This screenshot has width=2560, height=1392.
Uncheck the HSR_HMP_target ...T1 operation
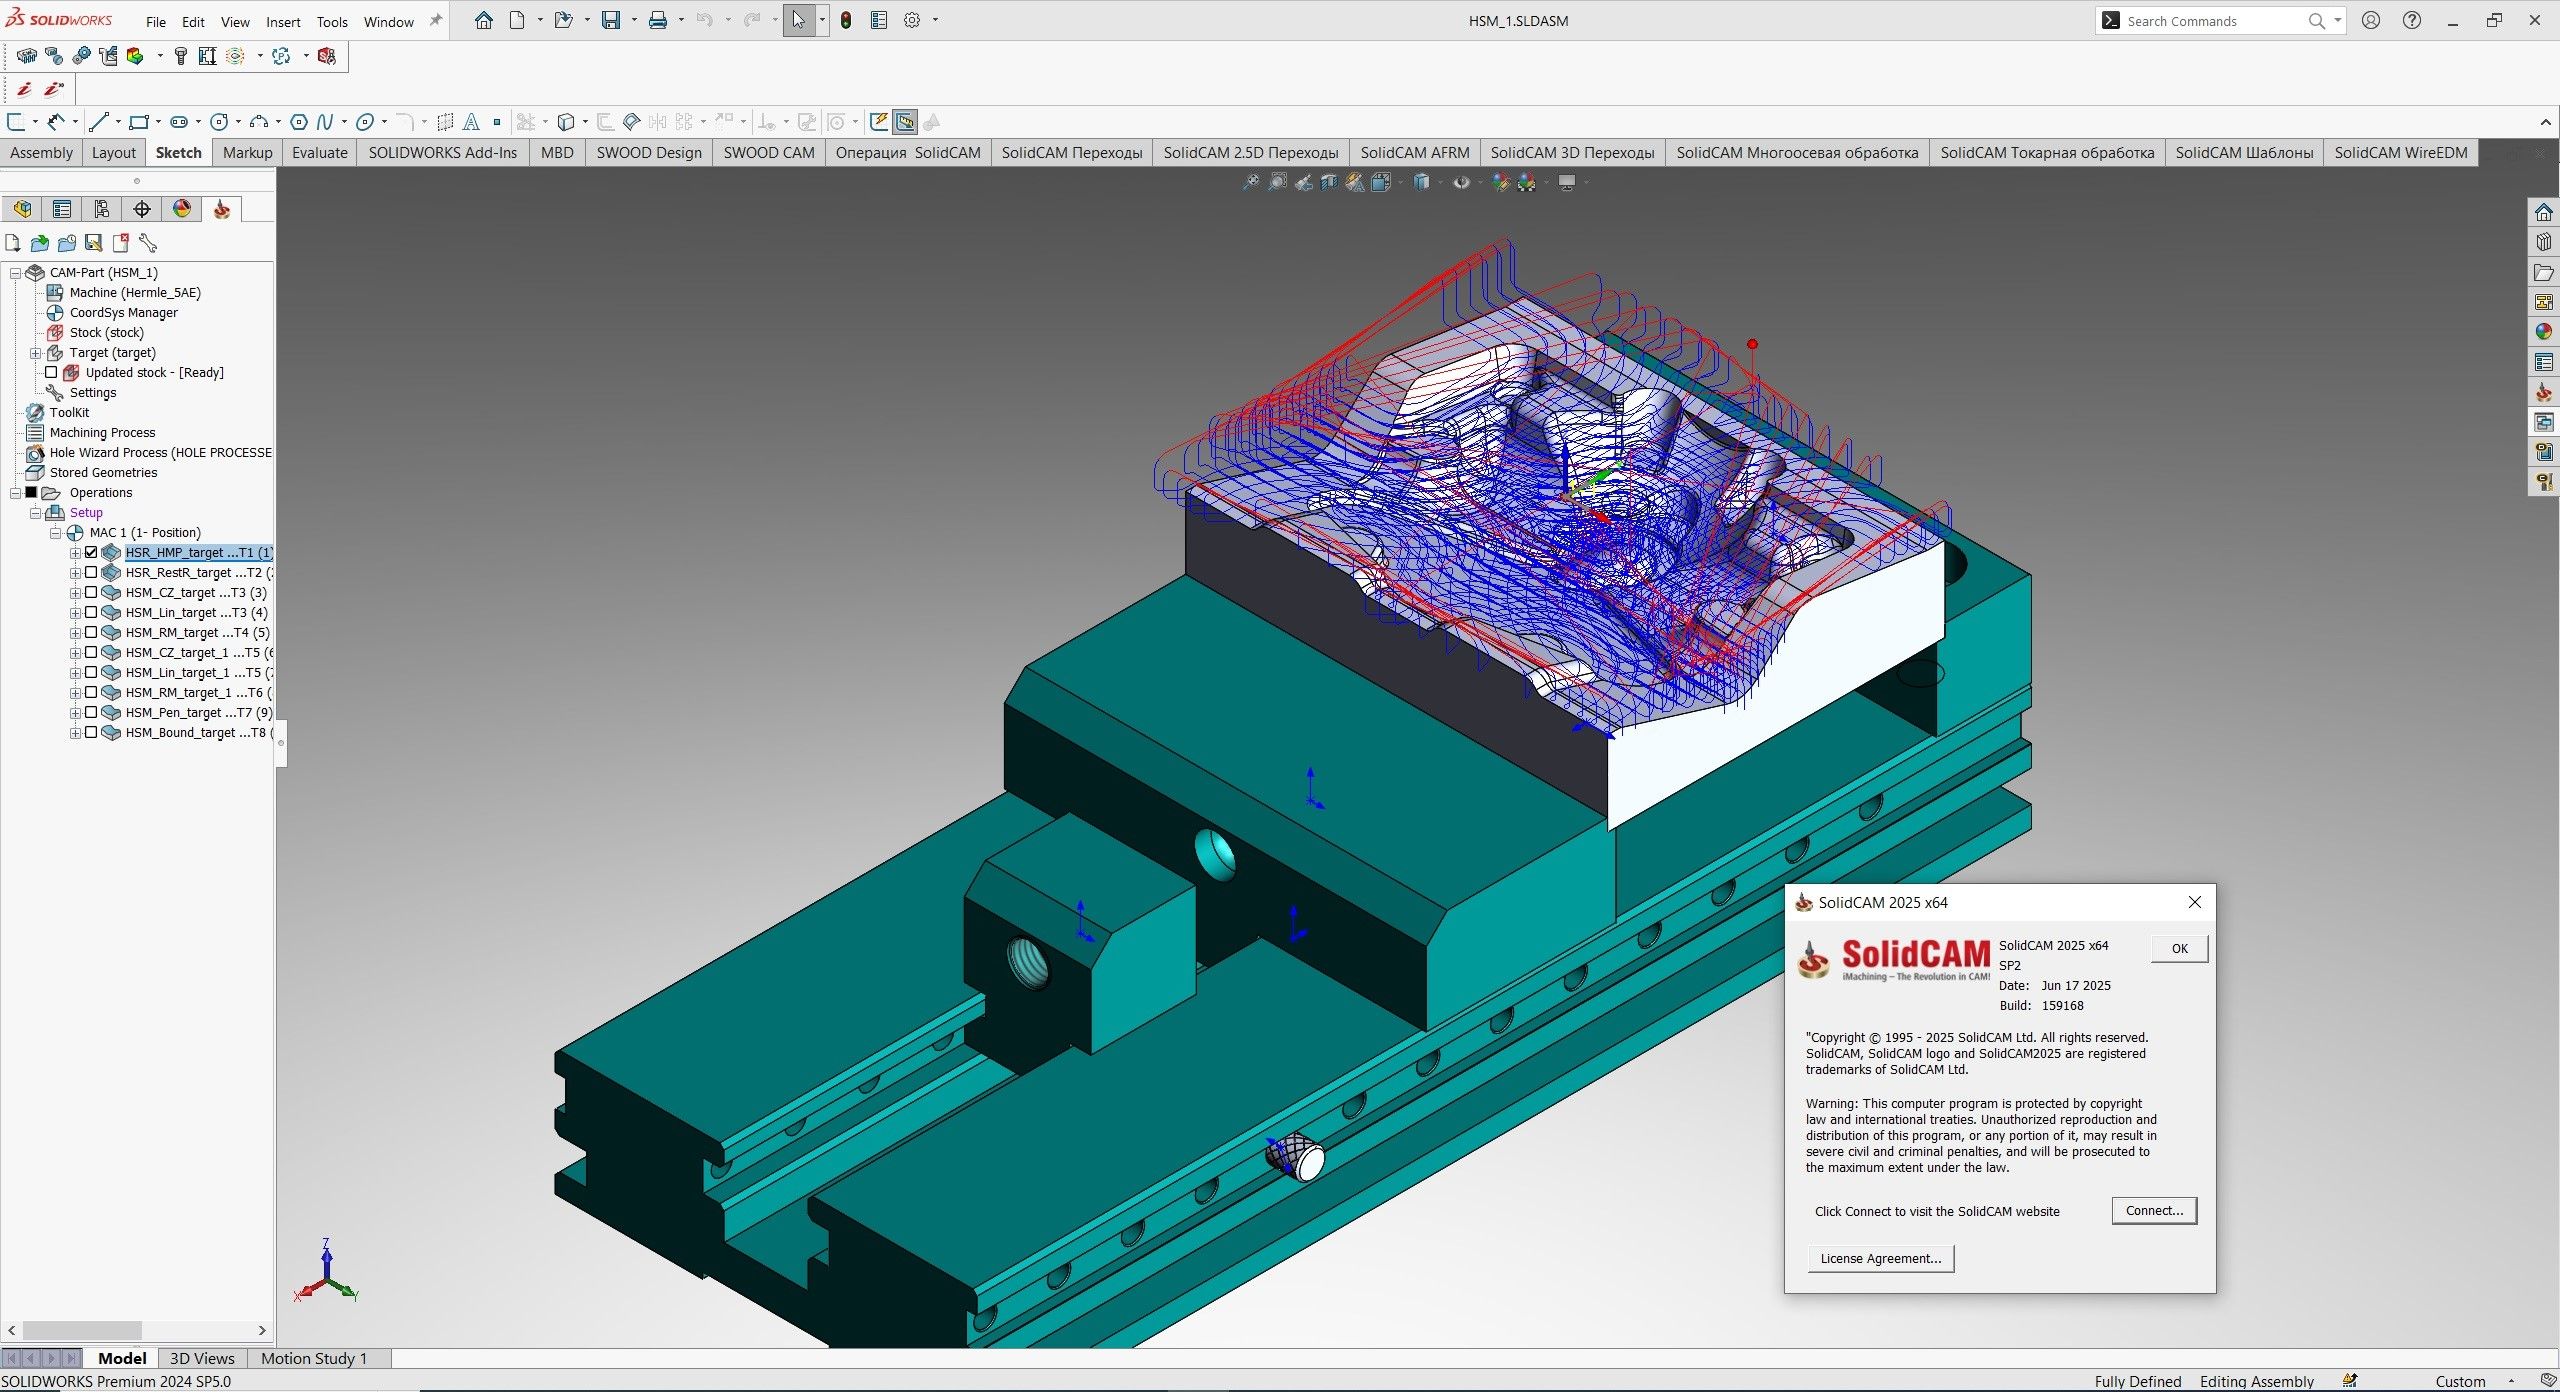pyautogui.click(x=91, y=552)
